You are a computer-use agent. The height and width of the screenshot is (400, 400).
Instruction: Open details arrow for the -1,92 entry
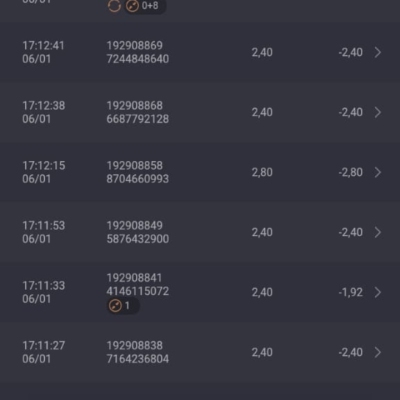tap(378, 292)
